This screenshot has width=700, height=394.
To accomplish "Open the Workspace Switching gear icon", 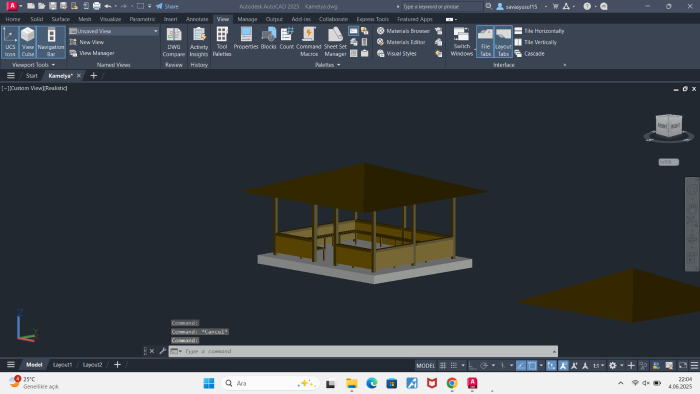I will (612, 365).
